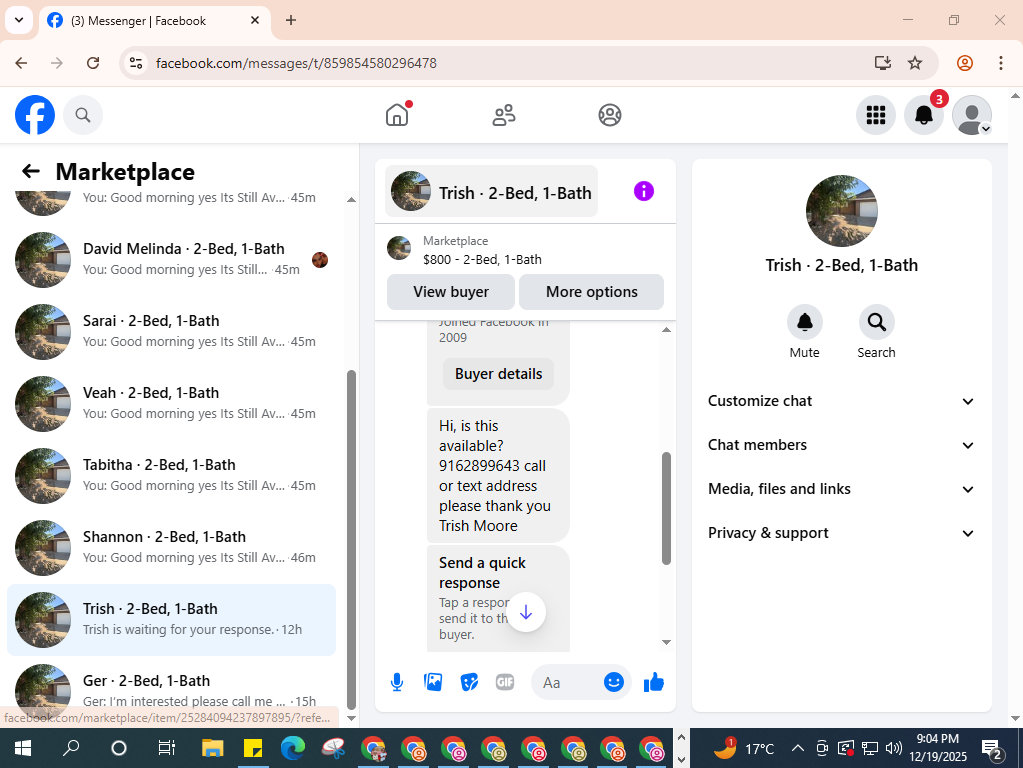Open the purple conversation information icon

tap(643, 191)
